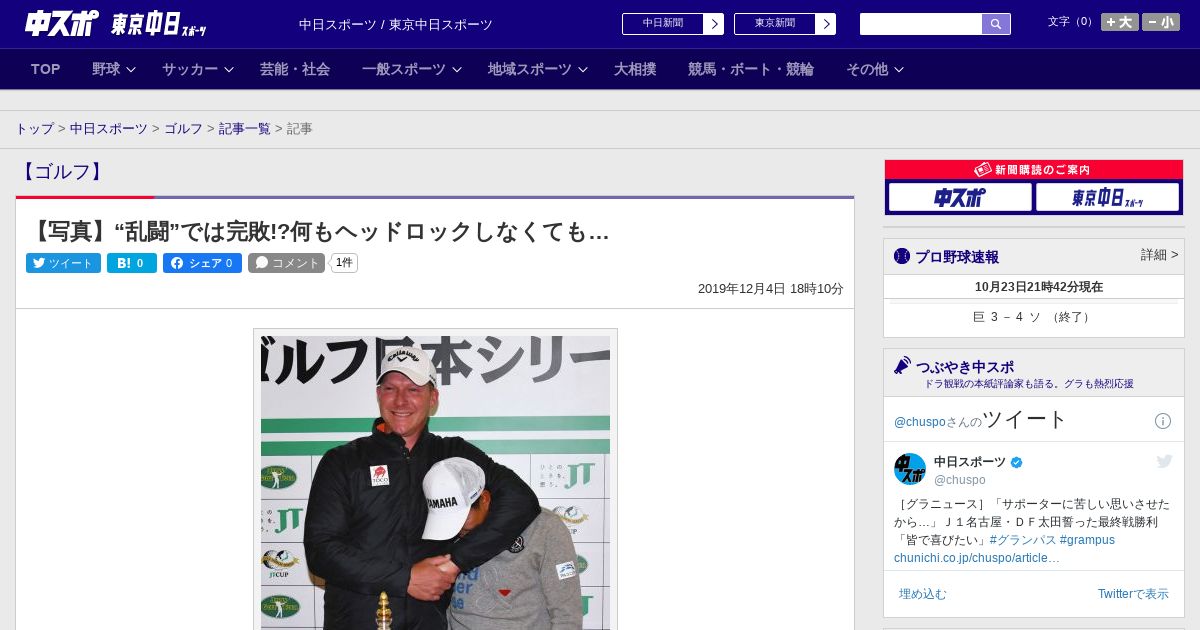
Task: Go to ゴルフ in the breadcrumb
Action: coord(183,129)
